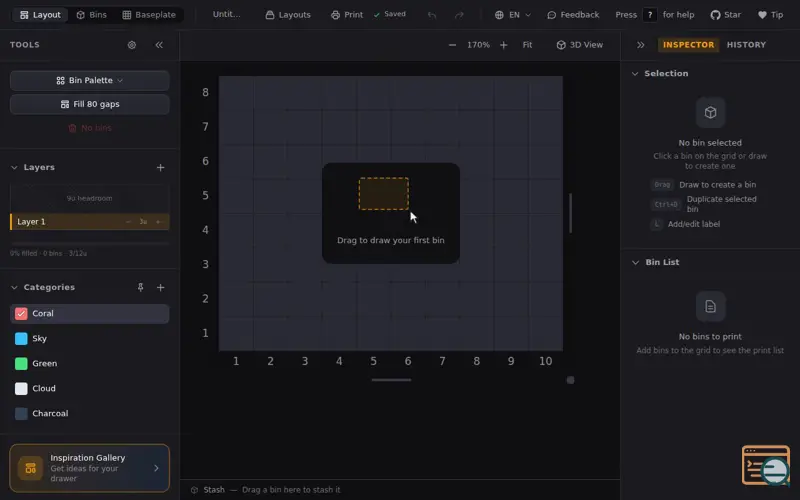Select the Green color swatch

pyautogui.click(x=21, y=364)
